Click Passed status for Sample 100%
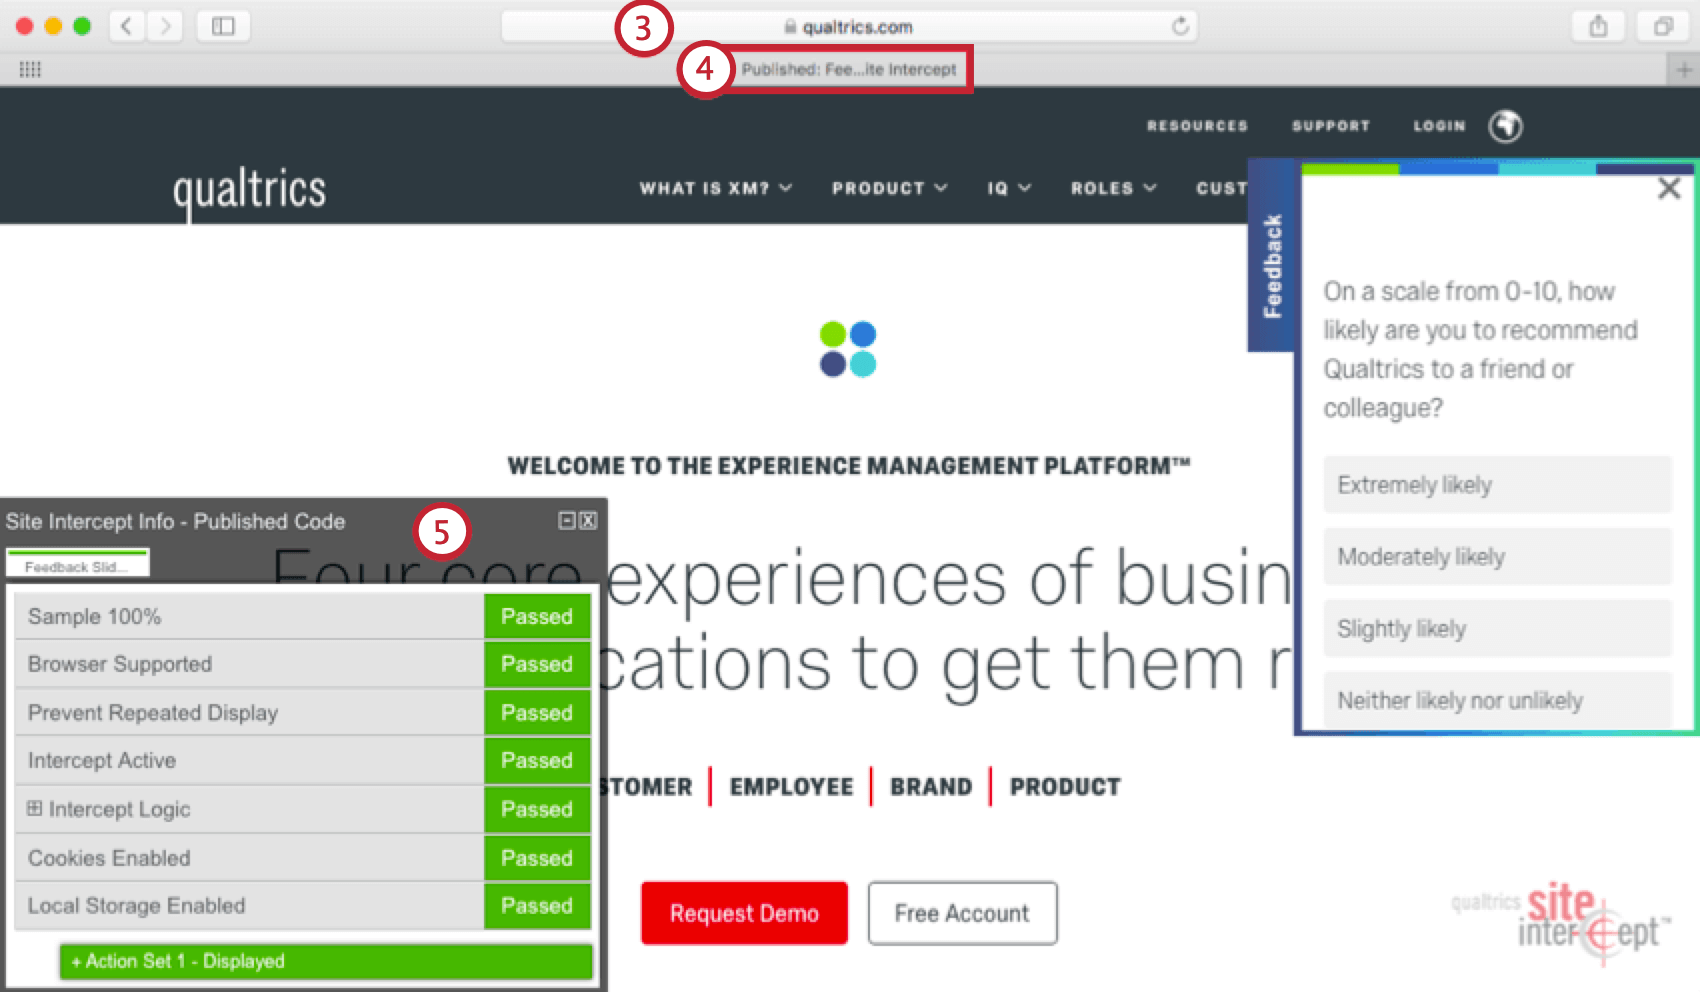The height and width of the screenshot is (992, 1700). (537, 616)
